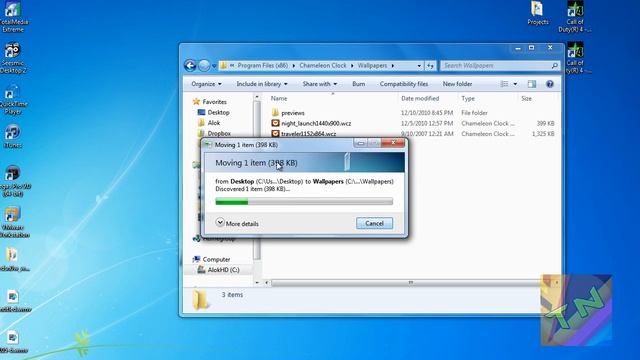Select Desktop under Favorites
The height and width of the screenshot is (360, 640).
coord(213,112)
